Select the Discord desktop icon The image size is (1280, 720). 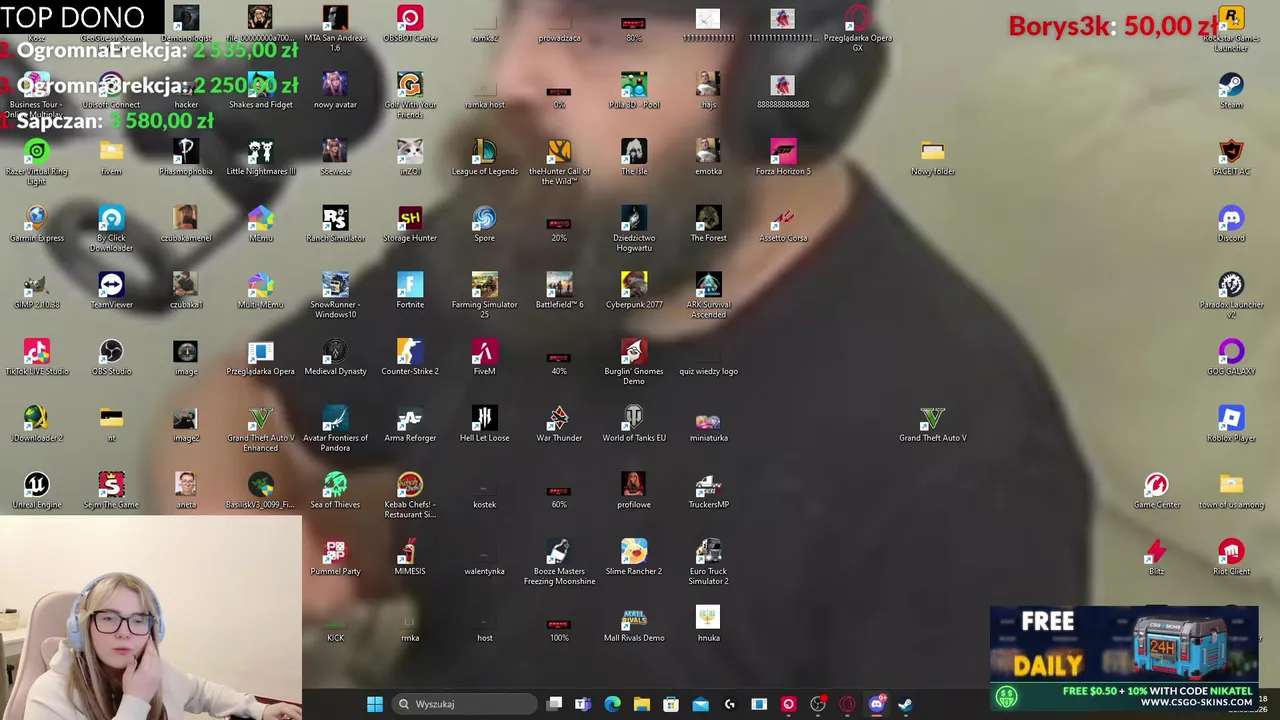[1231, 224]
